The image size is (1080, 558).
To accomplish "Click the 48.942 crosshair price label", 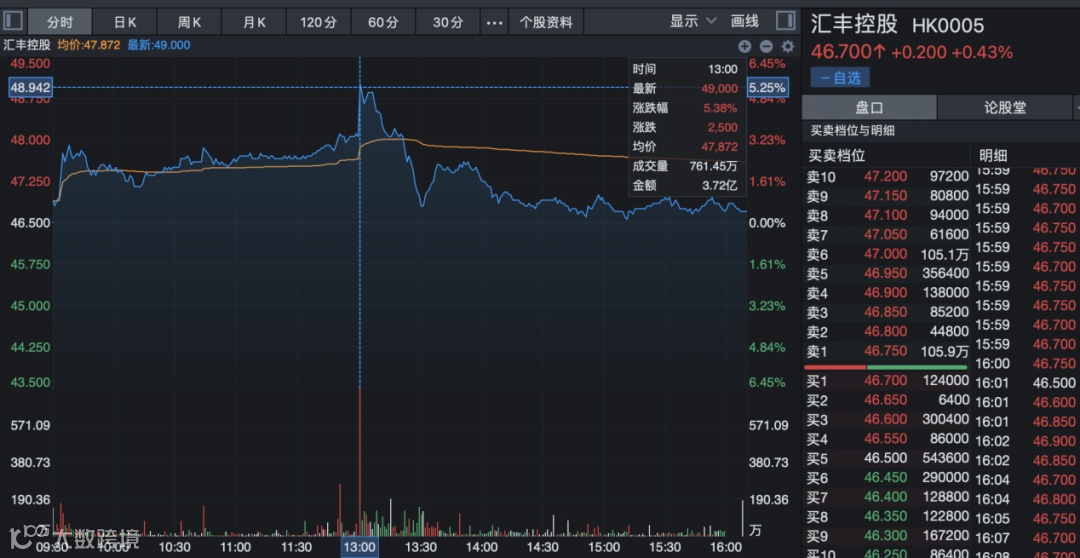I will [30, 87].
